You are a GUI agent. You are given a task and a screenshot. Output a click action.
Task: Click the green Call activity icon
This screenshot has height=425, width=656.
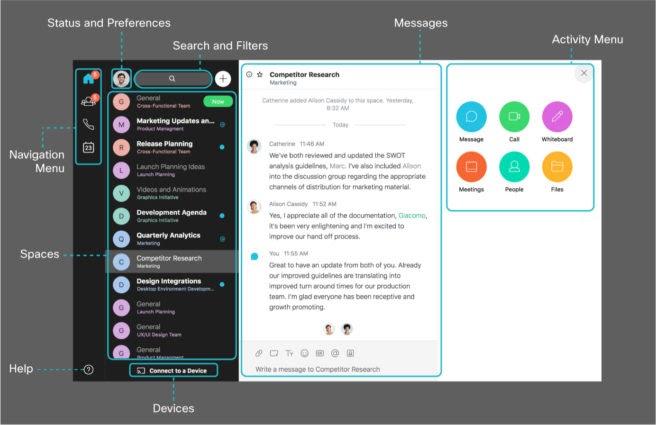click(514, 117)
